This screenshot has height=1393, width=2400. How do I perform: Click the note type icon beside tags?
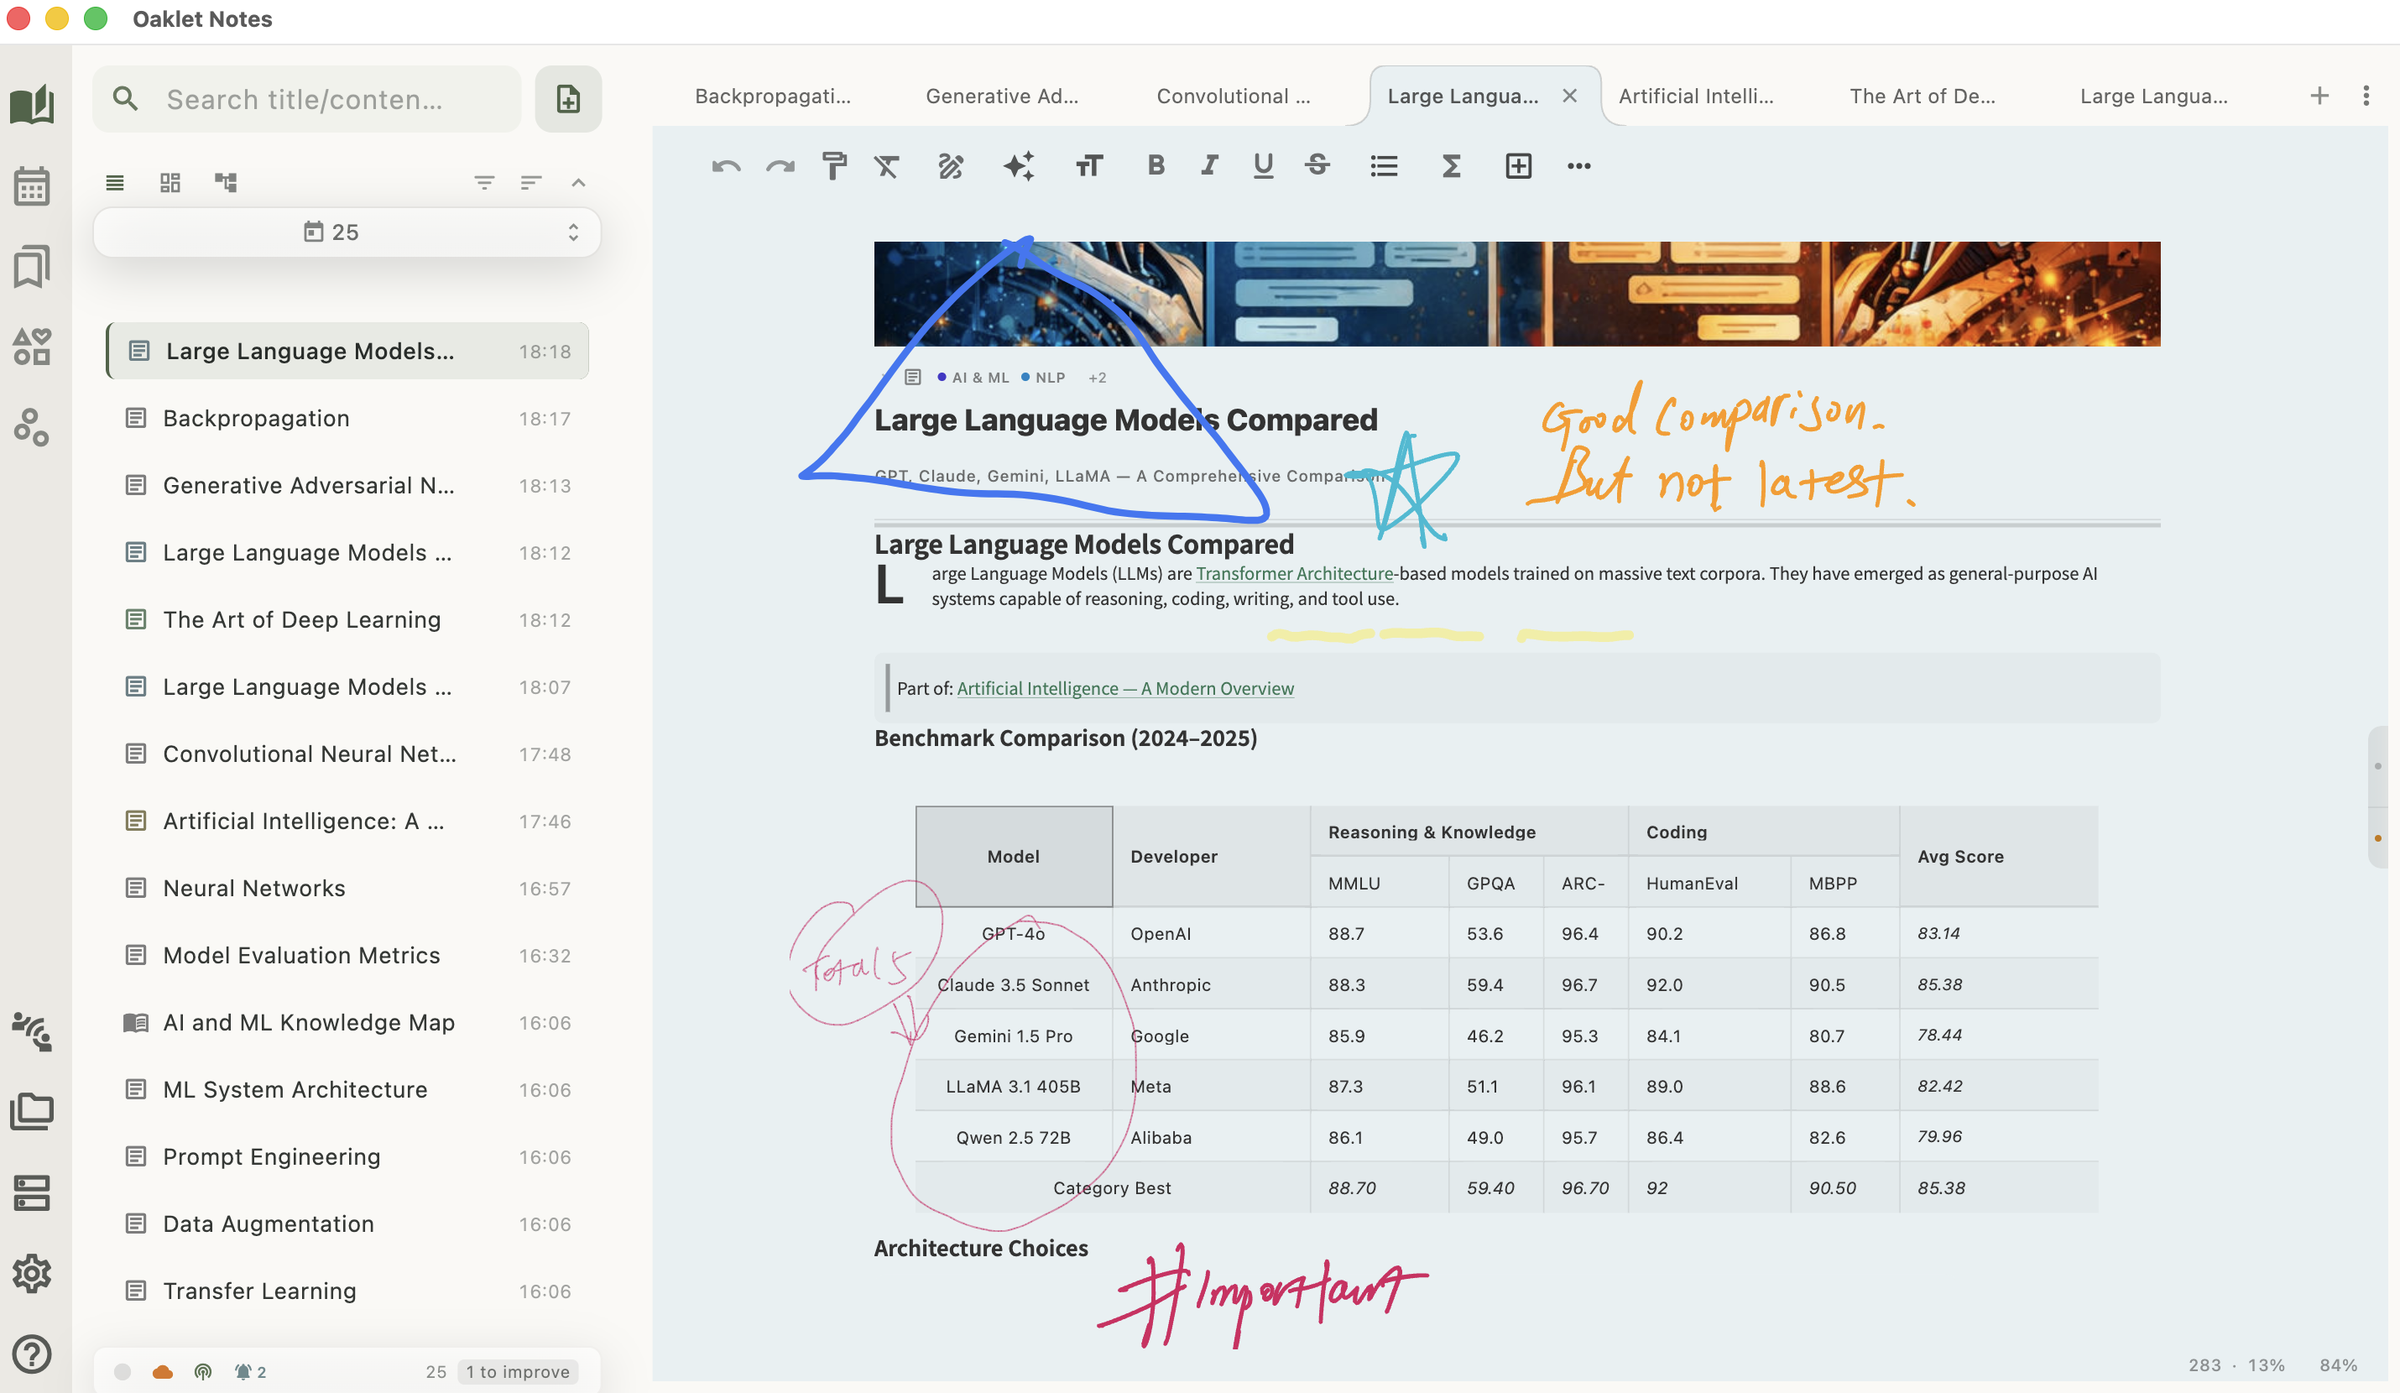click(x=912, y=377)
